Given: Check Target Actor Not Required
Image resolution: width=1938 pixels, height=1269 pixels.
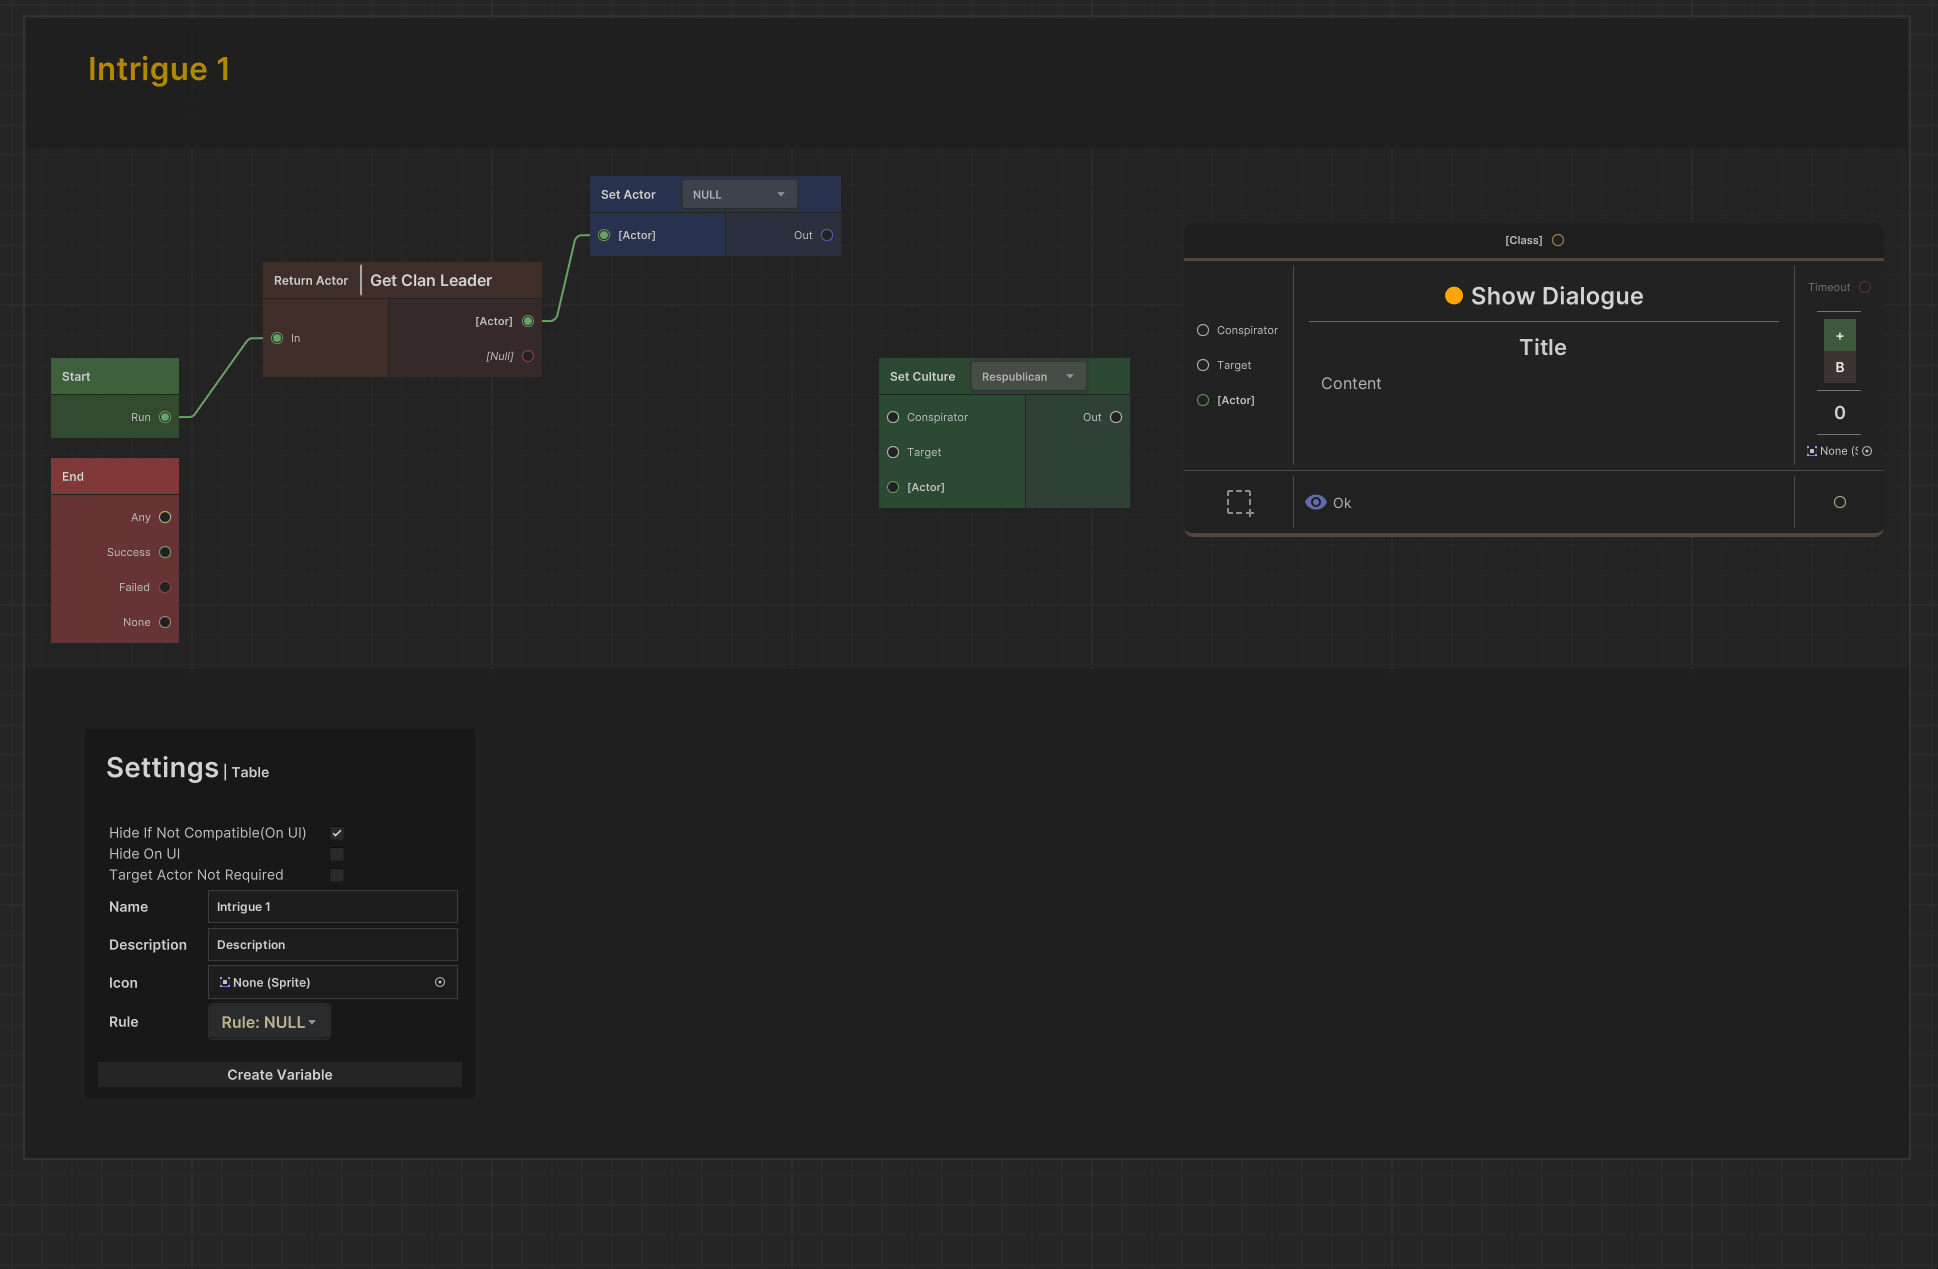Looking at the screenshot, I should (x=337, y=875).
